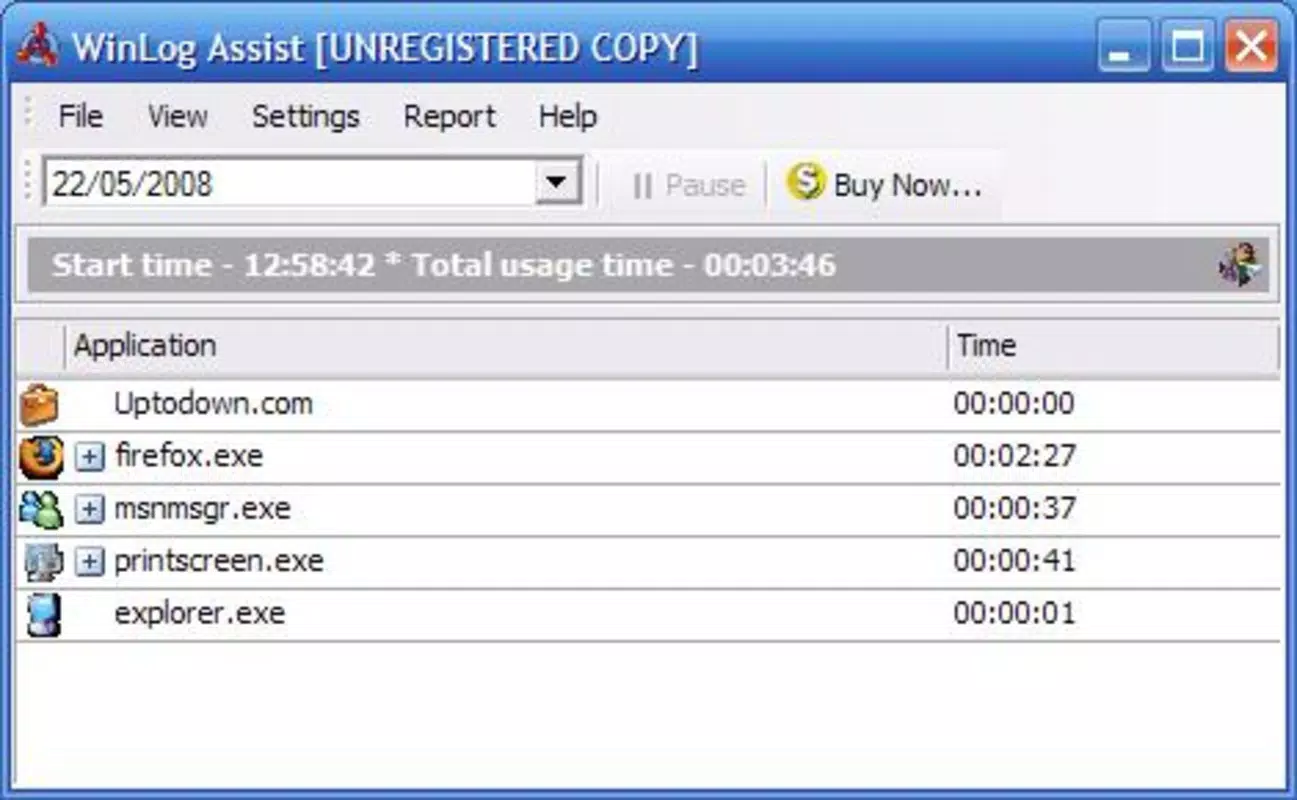Viewport: 1297px width, 800px height.
Task: Select the firefox.exe label
Action: pyautogui.click(x=189, y=456)
